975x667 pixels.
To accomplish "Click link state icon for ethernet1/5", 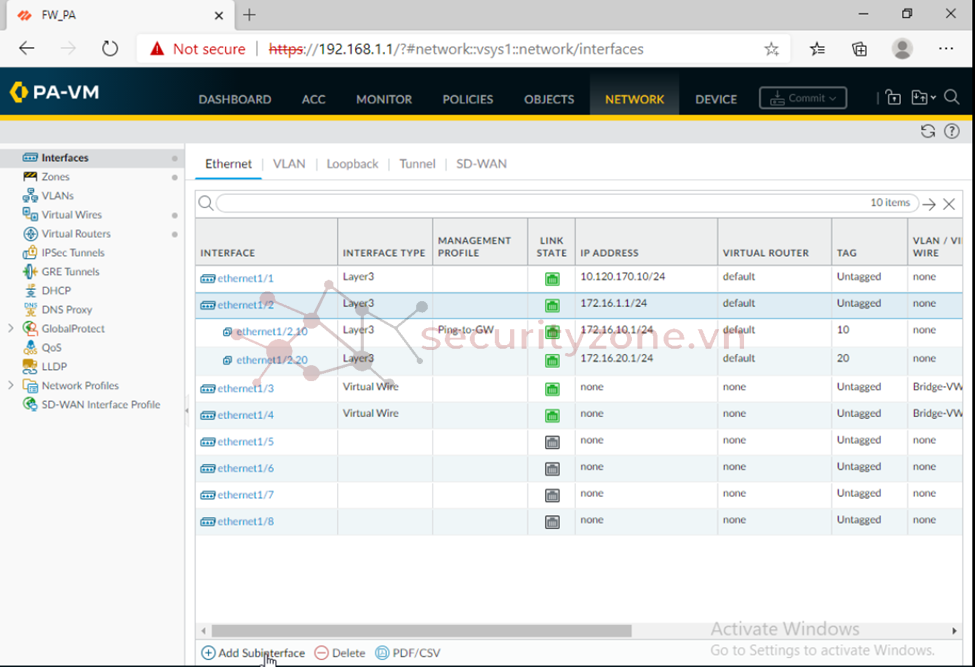I will [552, 443].
